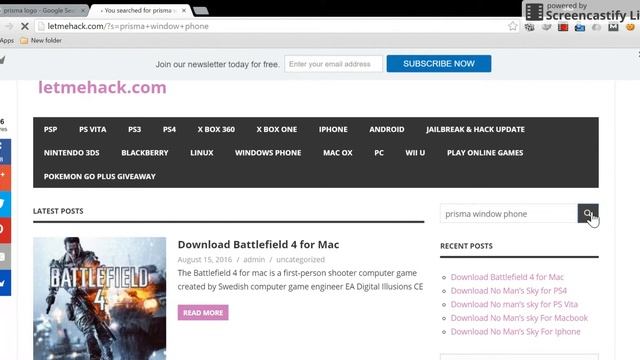640x360 pixels.
Task: Select PC in the nav menu
Action: 379,153
